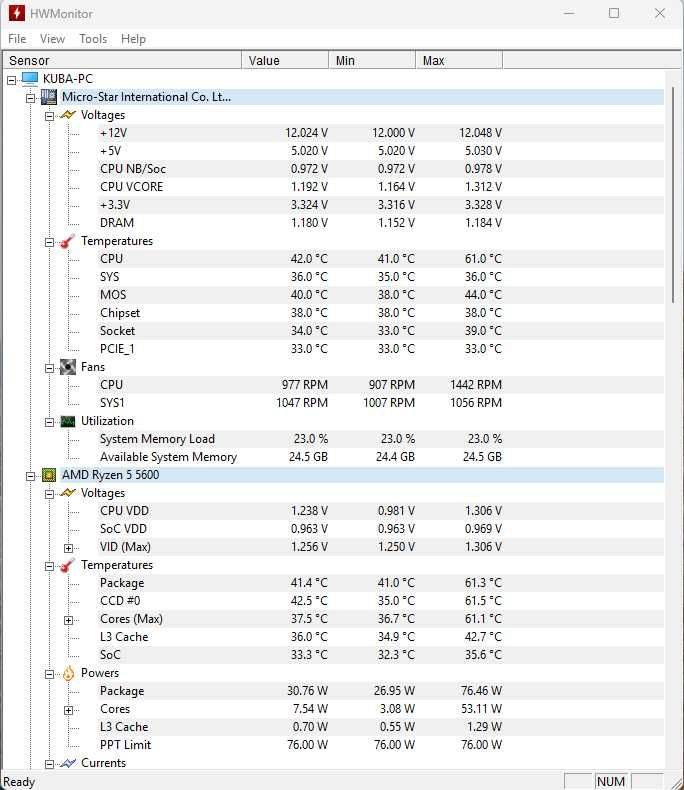The height and width of the screenshot is (790, 684).
Task: Click the Sensor column header
Action: 121,60
